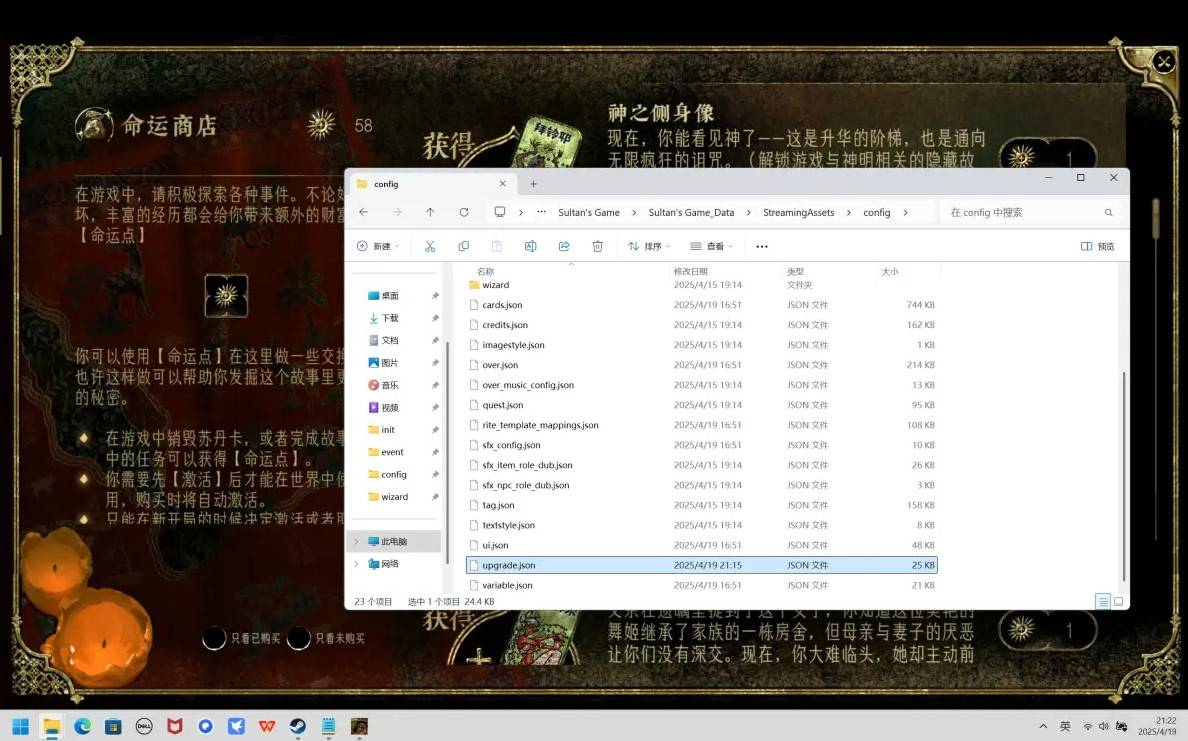Click the Share icon in the toolbar
Image resolution: width=1188 pixels, height=741 pixels.
(x=564, y=245)
